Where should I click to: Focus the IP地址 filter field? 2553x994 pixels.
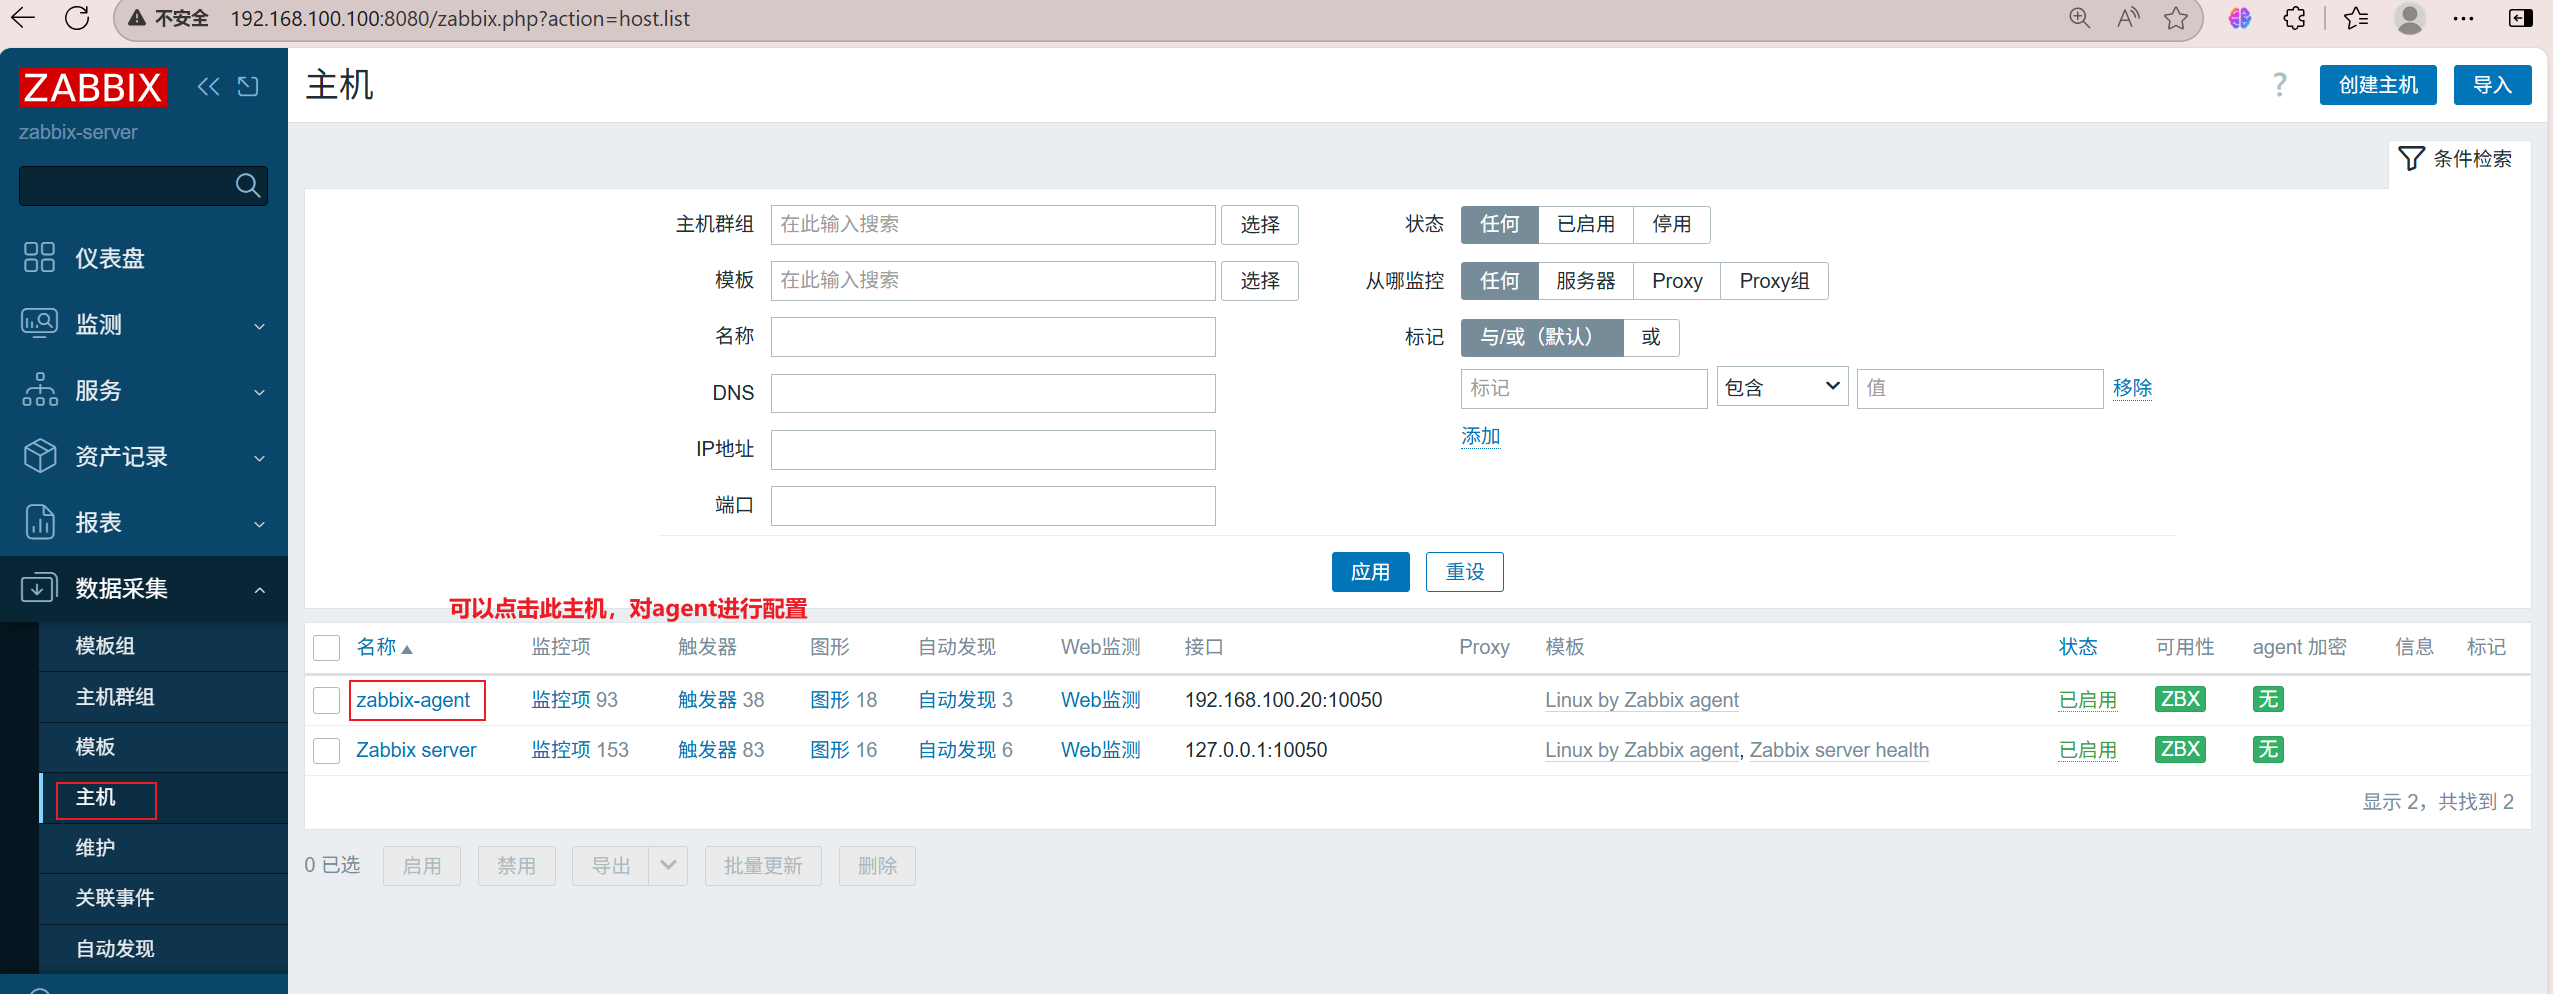click(x=993, y=450)
